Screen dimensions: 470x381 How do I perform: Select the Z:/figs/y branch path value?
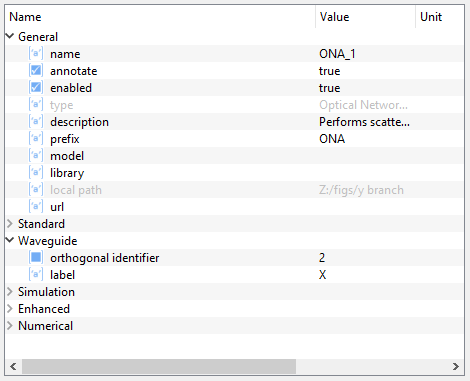[361, 190]
